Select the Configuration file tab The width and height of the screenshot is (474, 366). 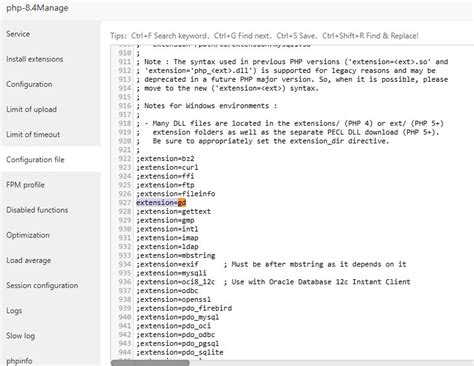pyautogui.click(x=35, y=160)
